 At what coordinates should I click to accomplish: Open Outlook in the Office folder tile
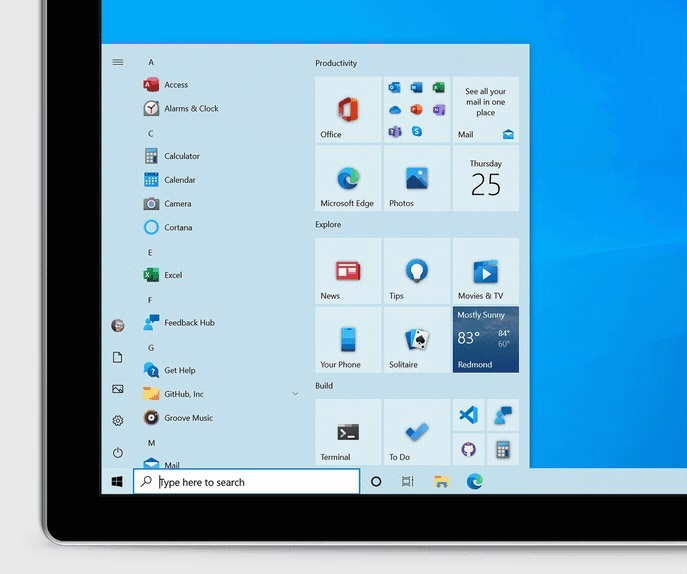coord(394,87)
